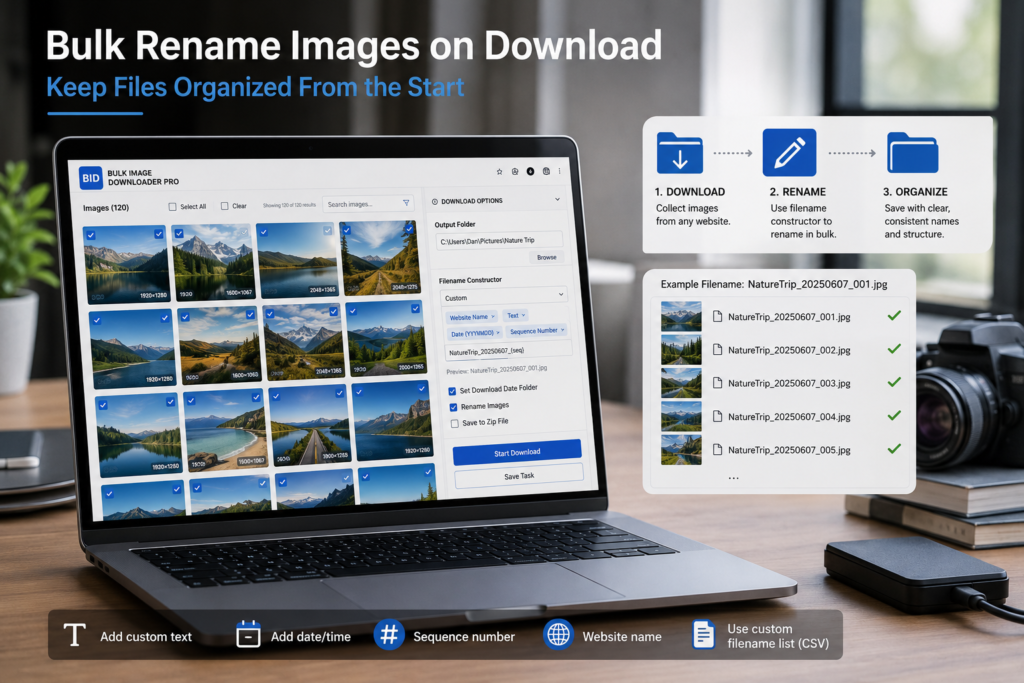
Task: Click the Save Task button
Action: coord(519,476)
